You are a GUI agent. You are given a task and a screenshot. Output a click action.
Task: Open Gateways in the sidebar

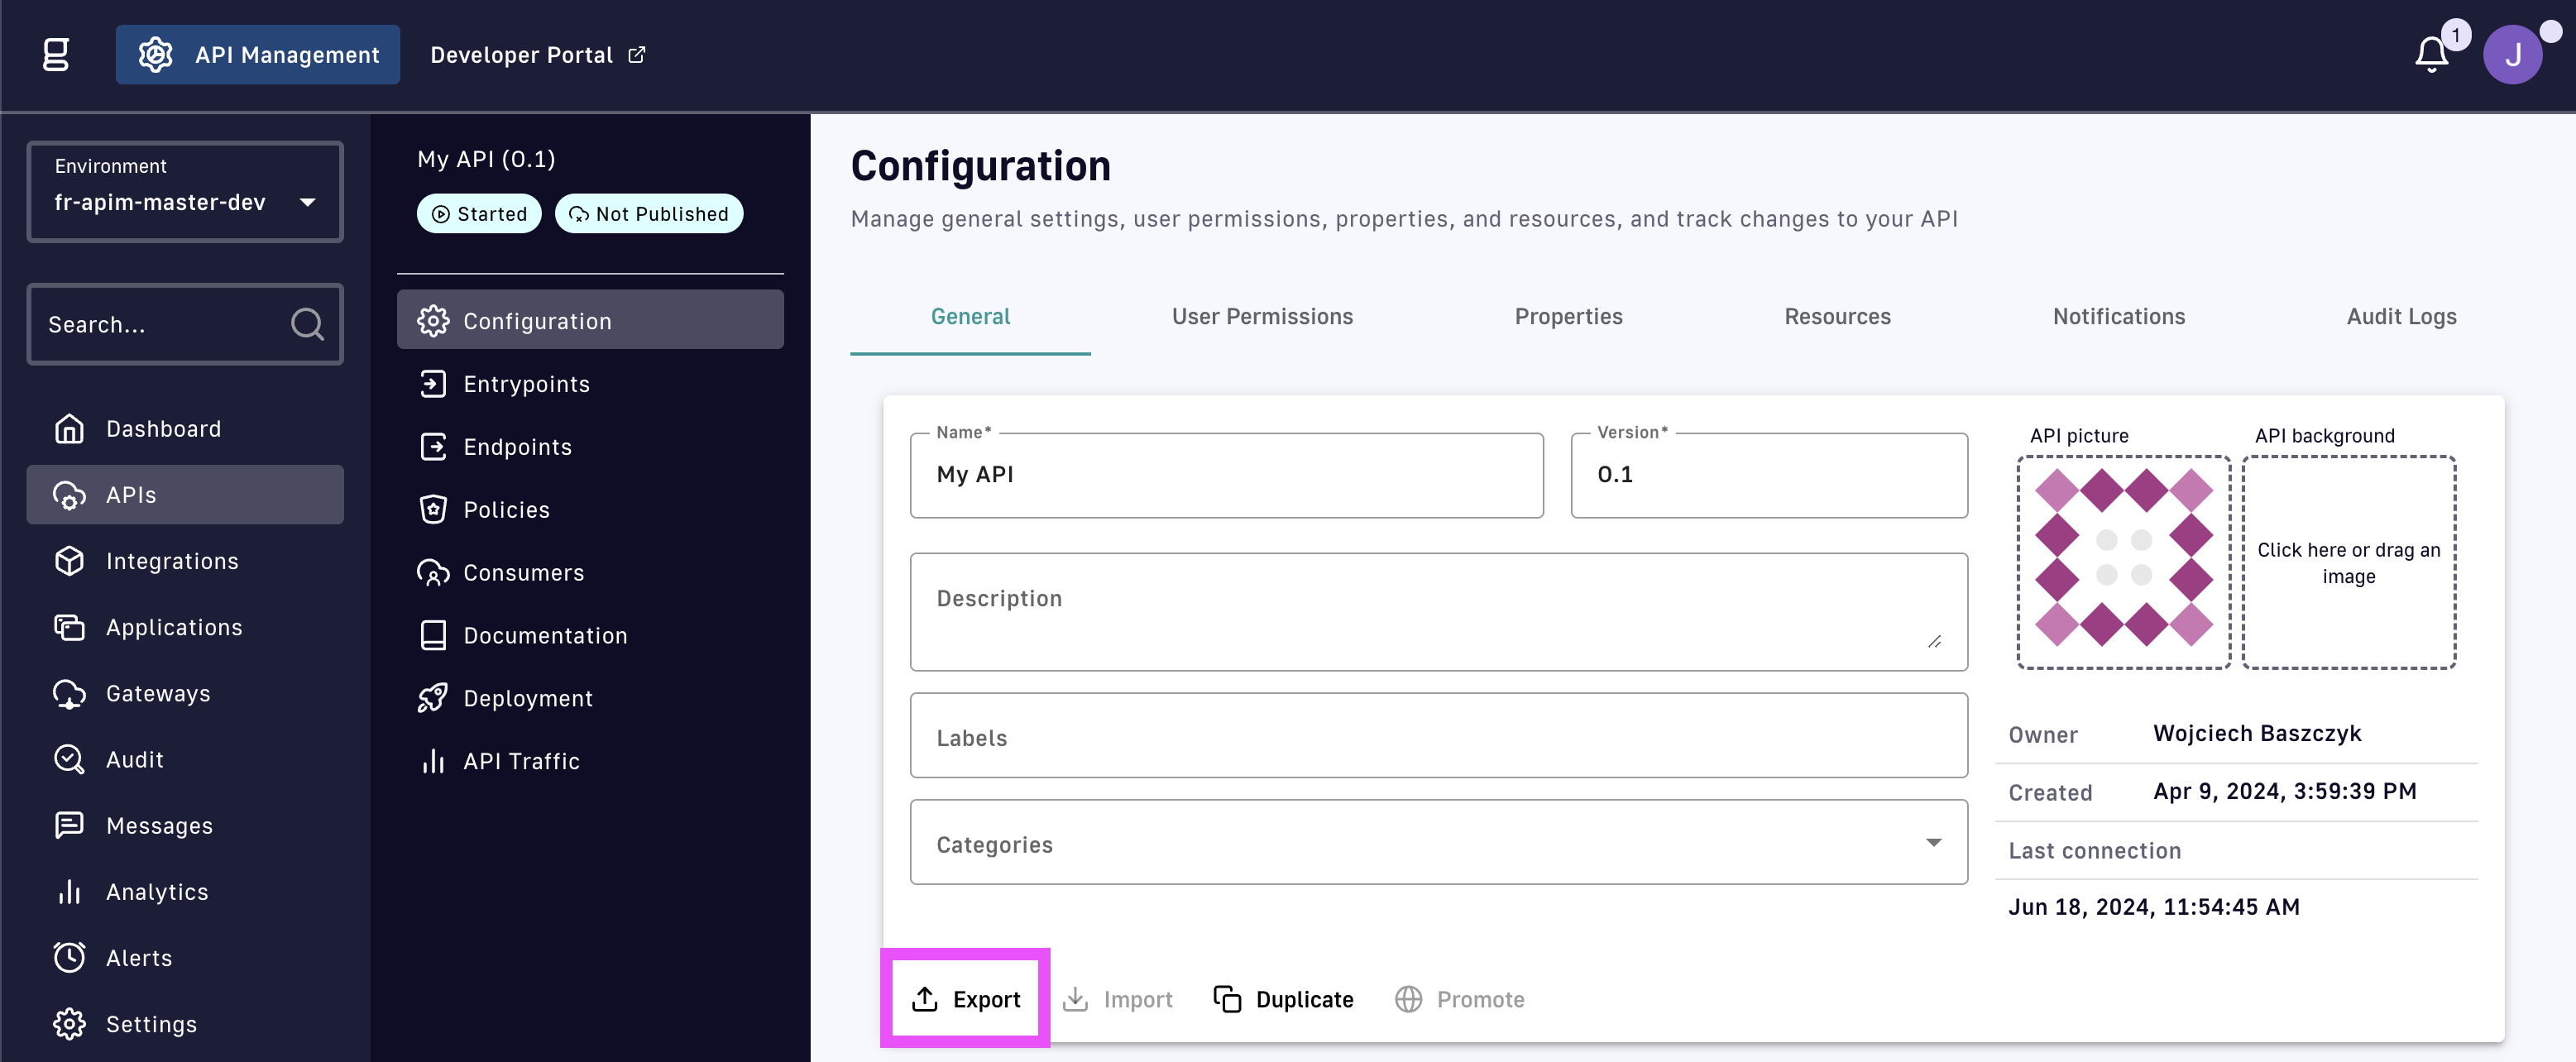click(x=158, y=693)
